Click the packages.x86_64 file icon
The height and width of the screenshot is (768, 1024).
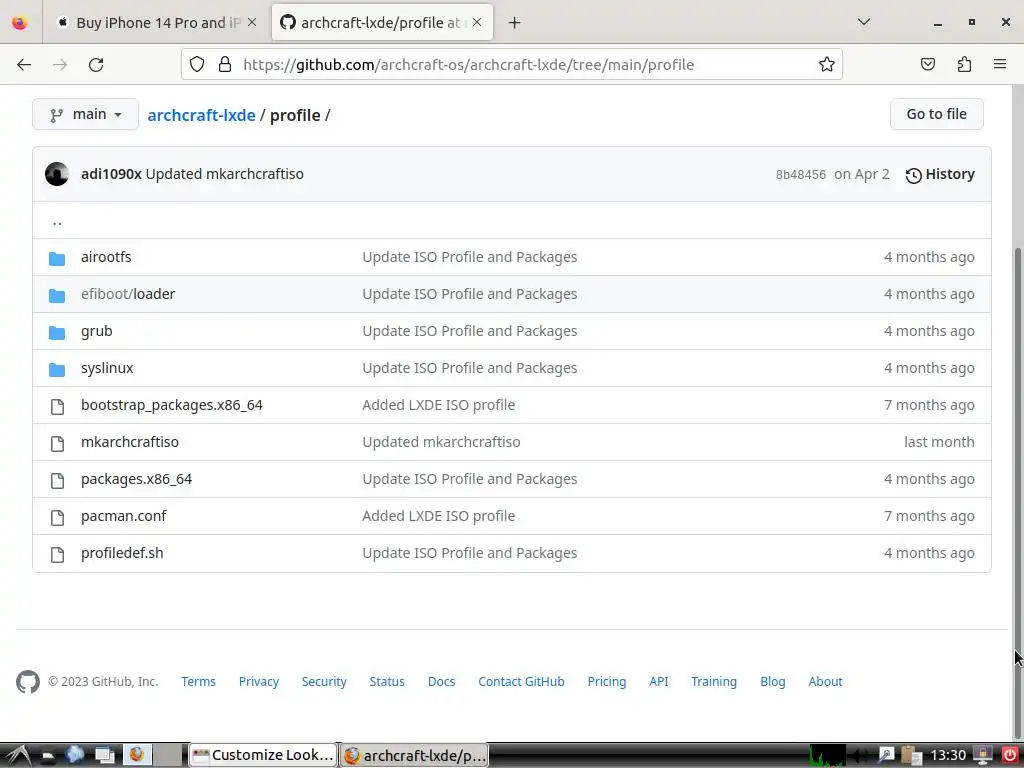tap(57, 481)
